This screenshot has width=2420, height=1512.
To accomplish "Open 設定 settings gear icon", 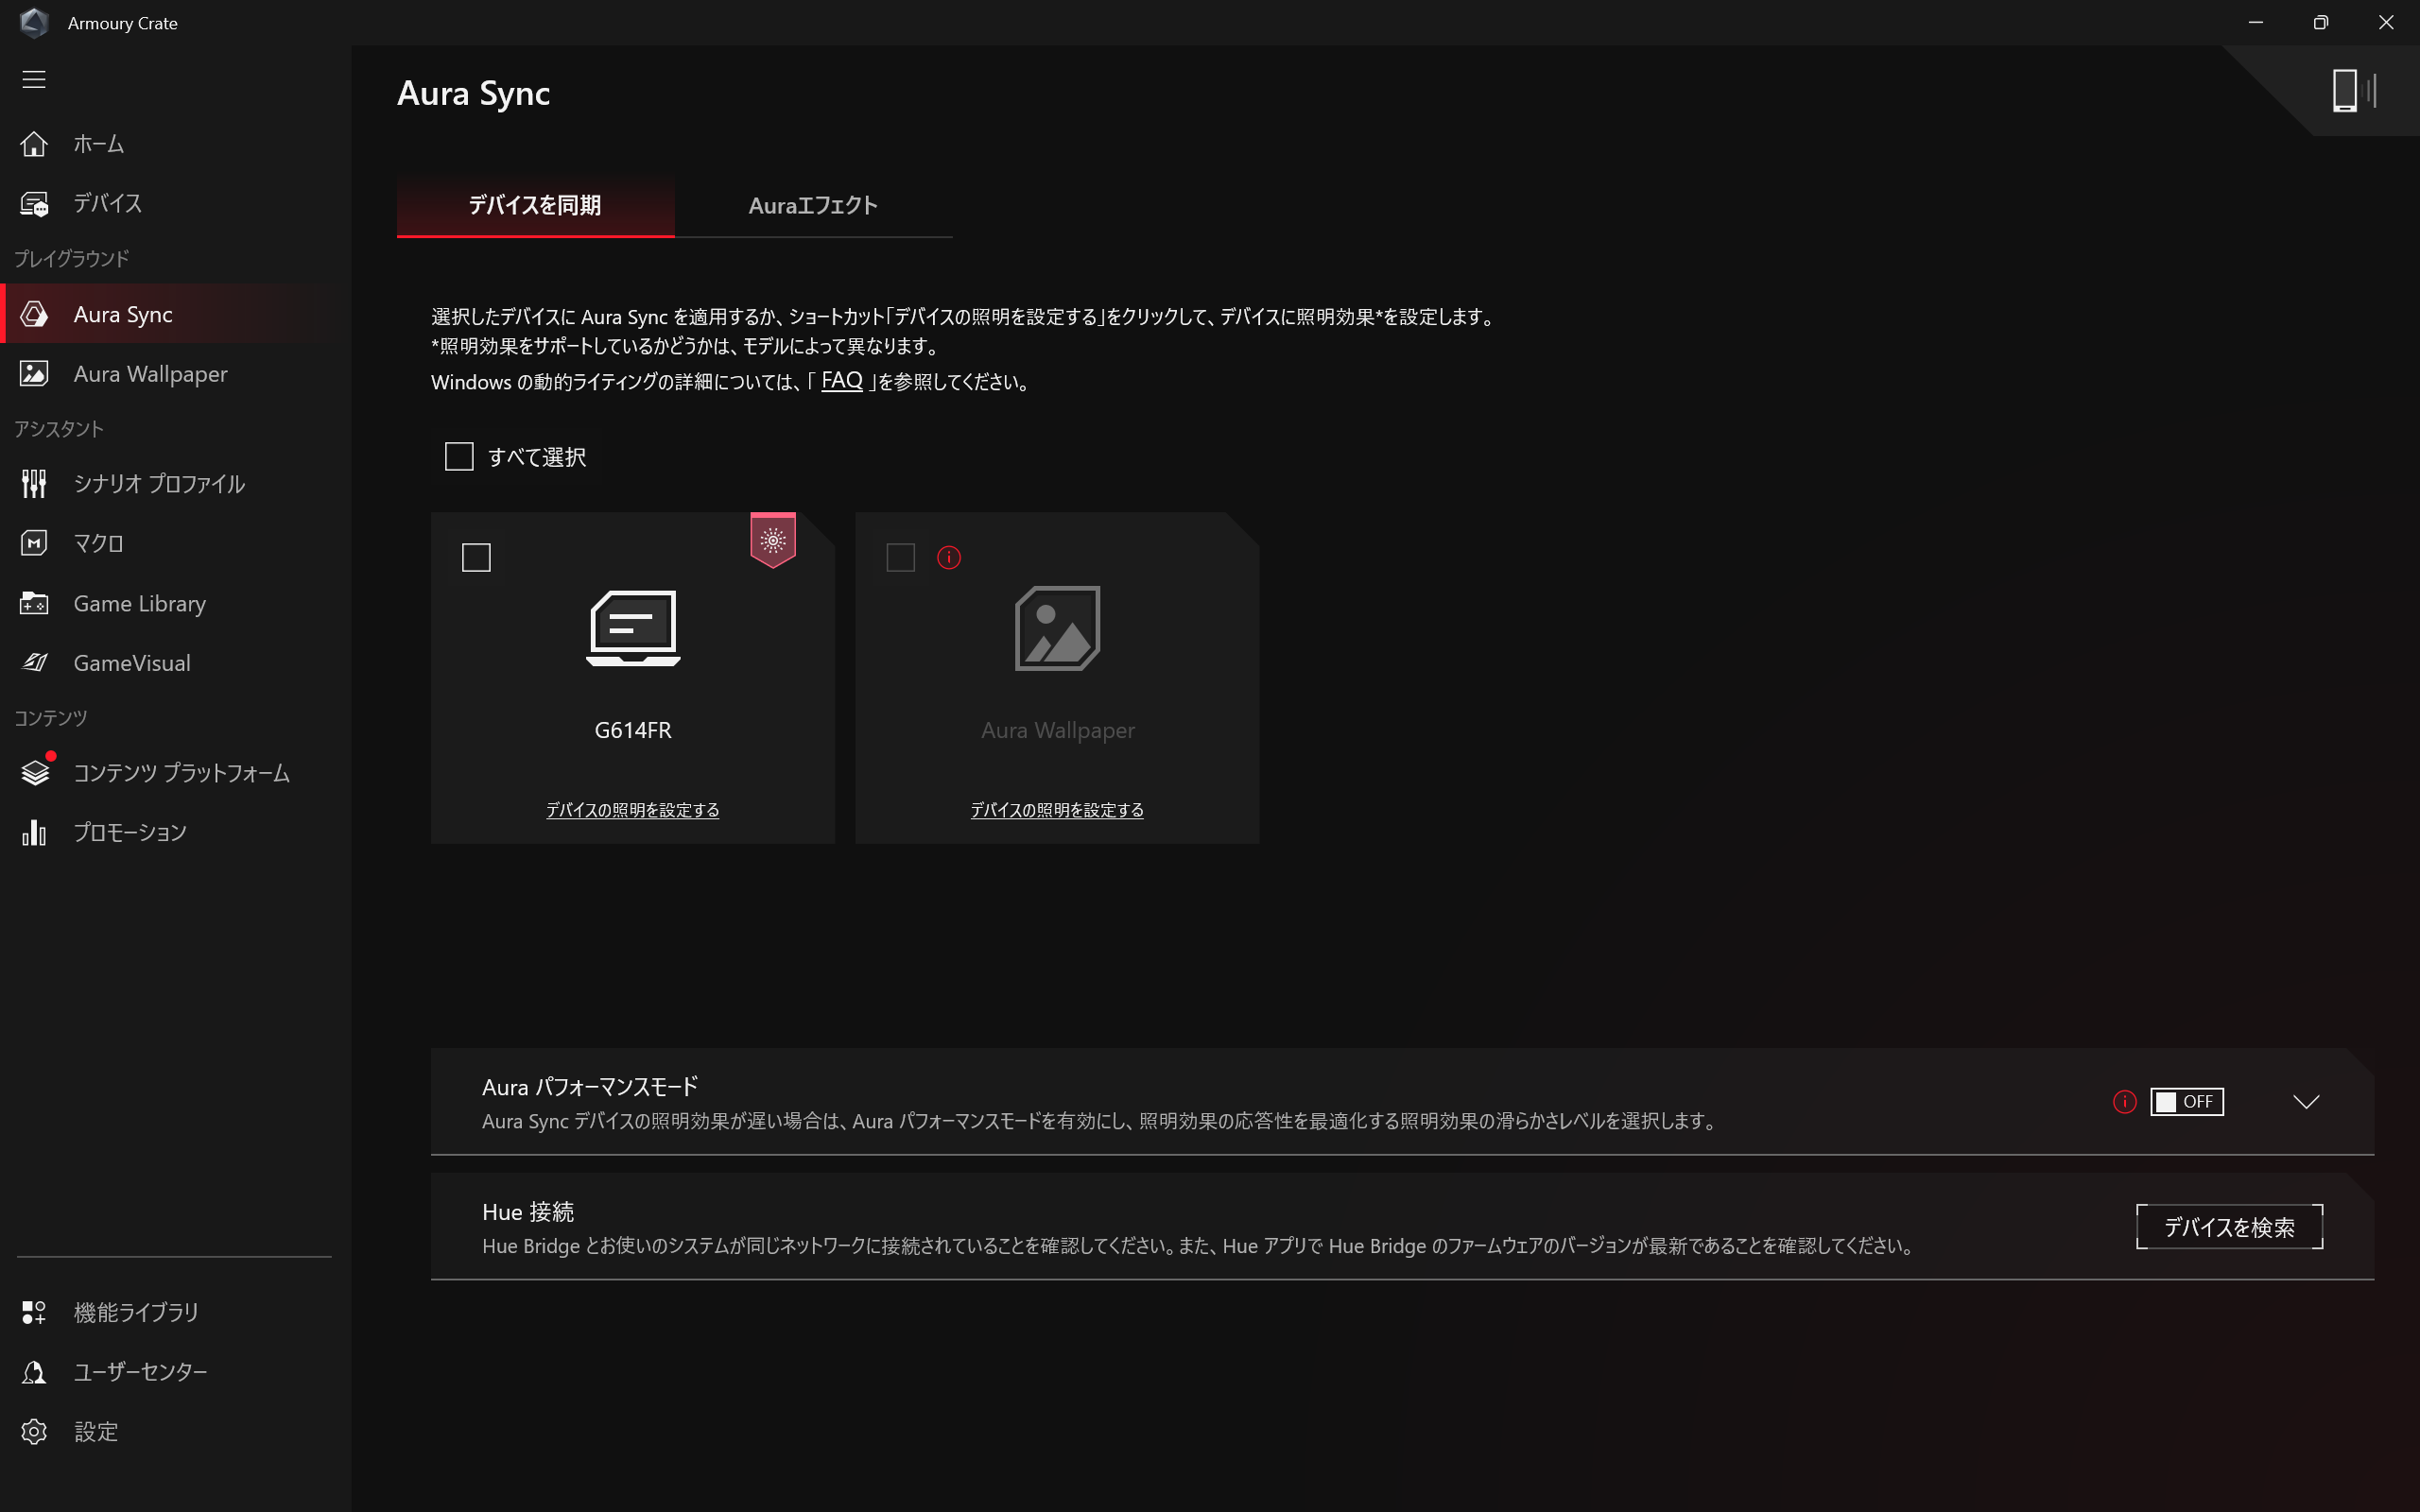I will pyautogui.click(x=34, y=1431).
